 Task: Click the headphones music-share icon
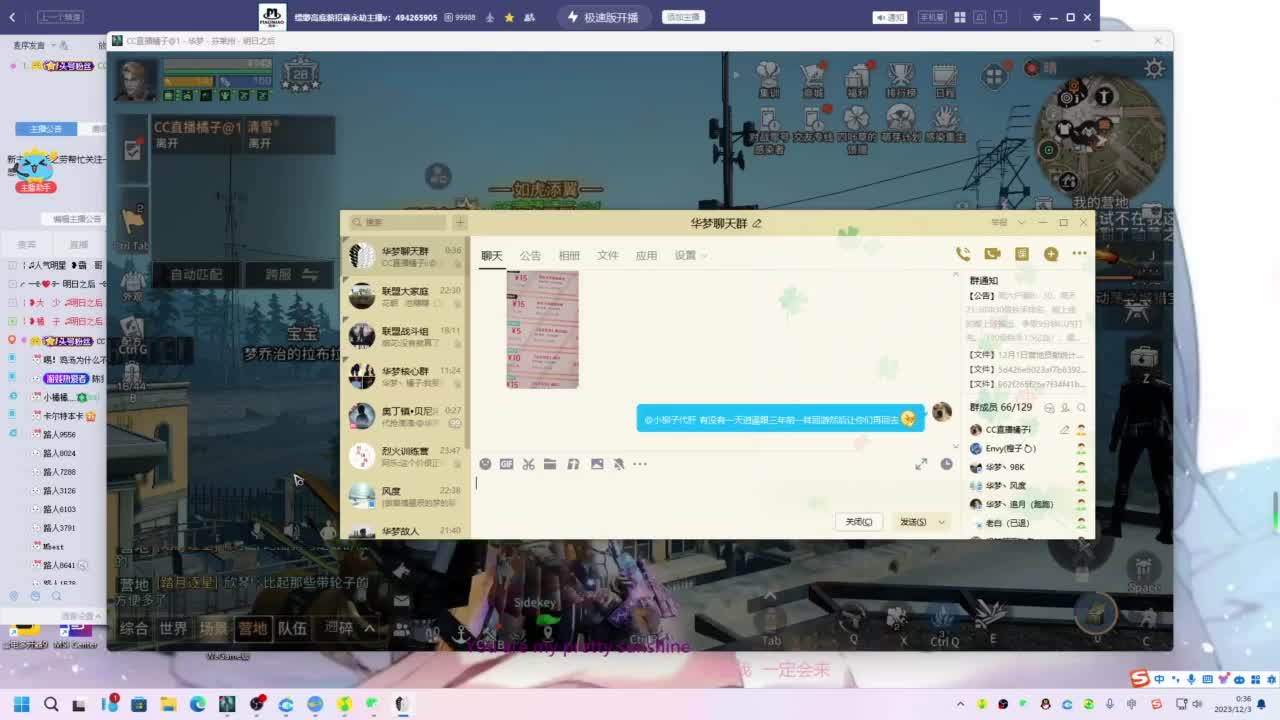tap(573, 464)
